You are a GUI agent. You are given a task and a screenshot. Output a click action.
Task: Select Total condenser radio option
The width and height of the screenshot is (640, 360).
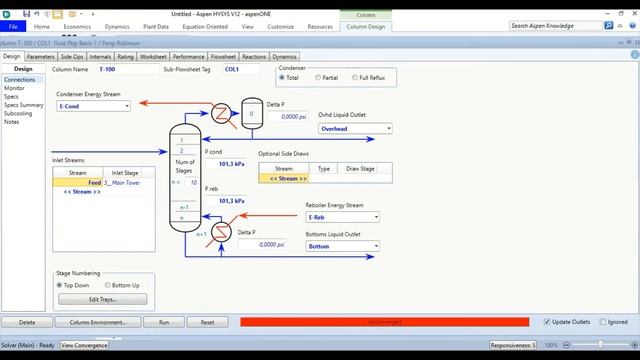[282, 78]
